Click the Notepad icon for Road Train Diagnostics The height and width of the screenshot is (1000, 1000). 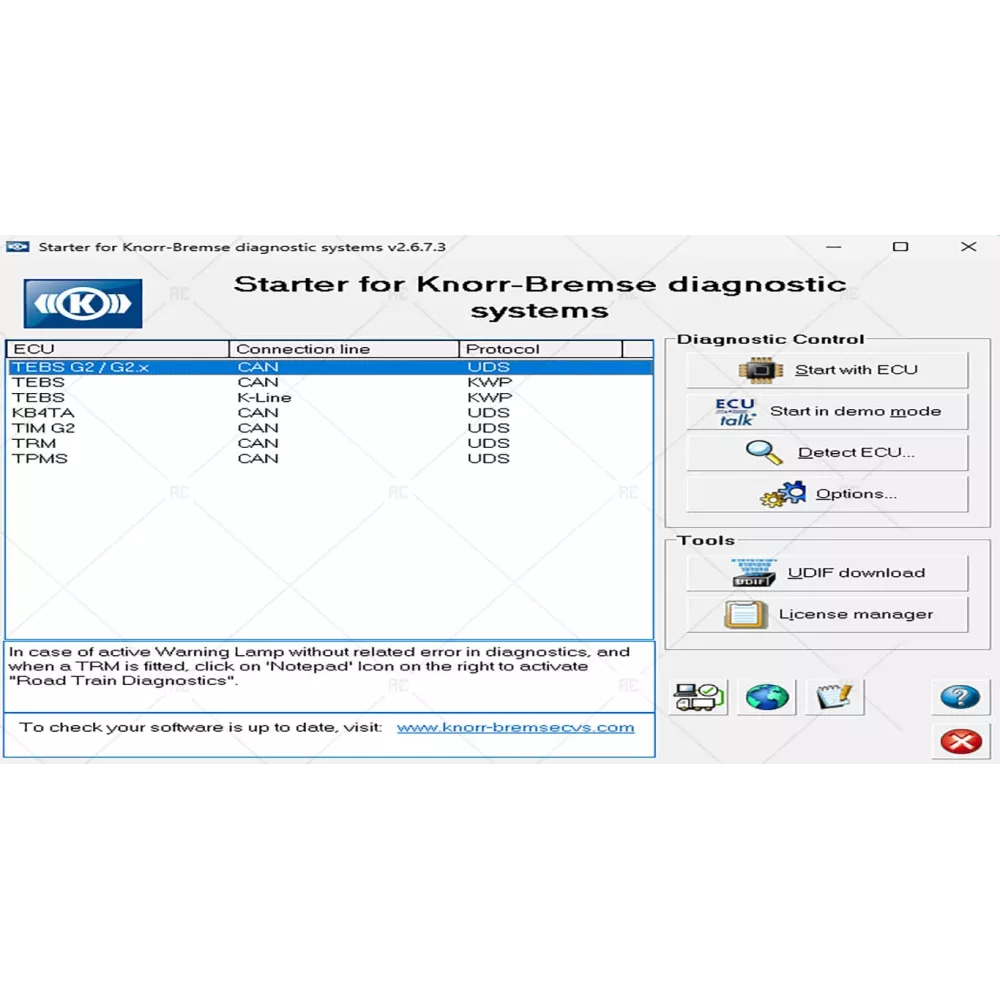pyautogui.click(x=833, y=697)
